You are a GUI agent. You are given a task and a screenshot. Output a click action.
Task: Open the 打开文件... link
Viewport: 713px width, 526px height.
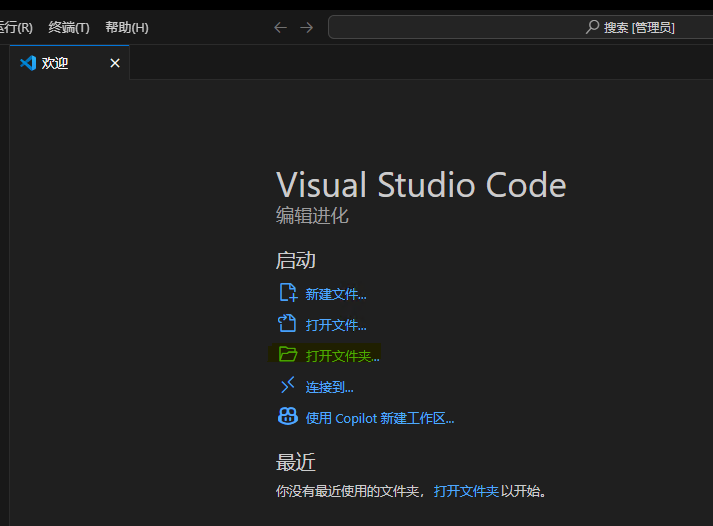pyautogui.click(x=336, y=325)
